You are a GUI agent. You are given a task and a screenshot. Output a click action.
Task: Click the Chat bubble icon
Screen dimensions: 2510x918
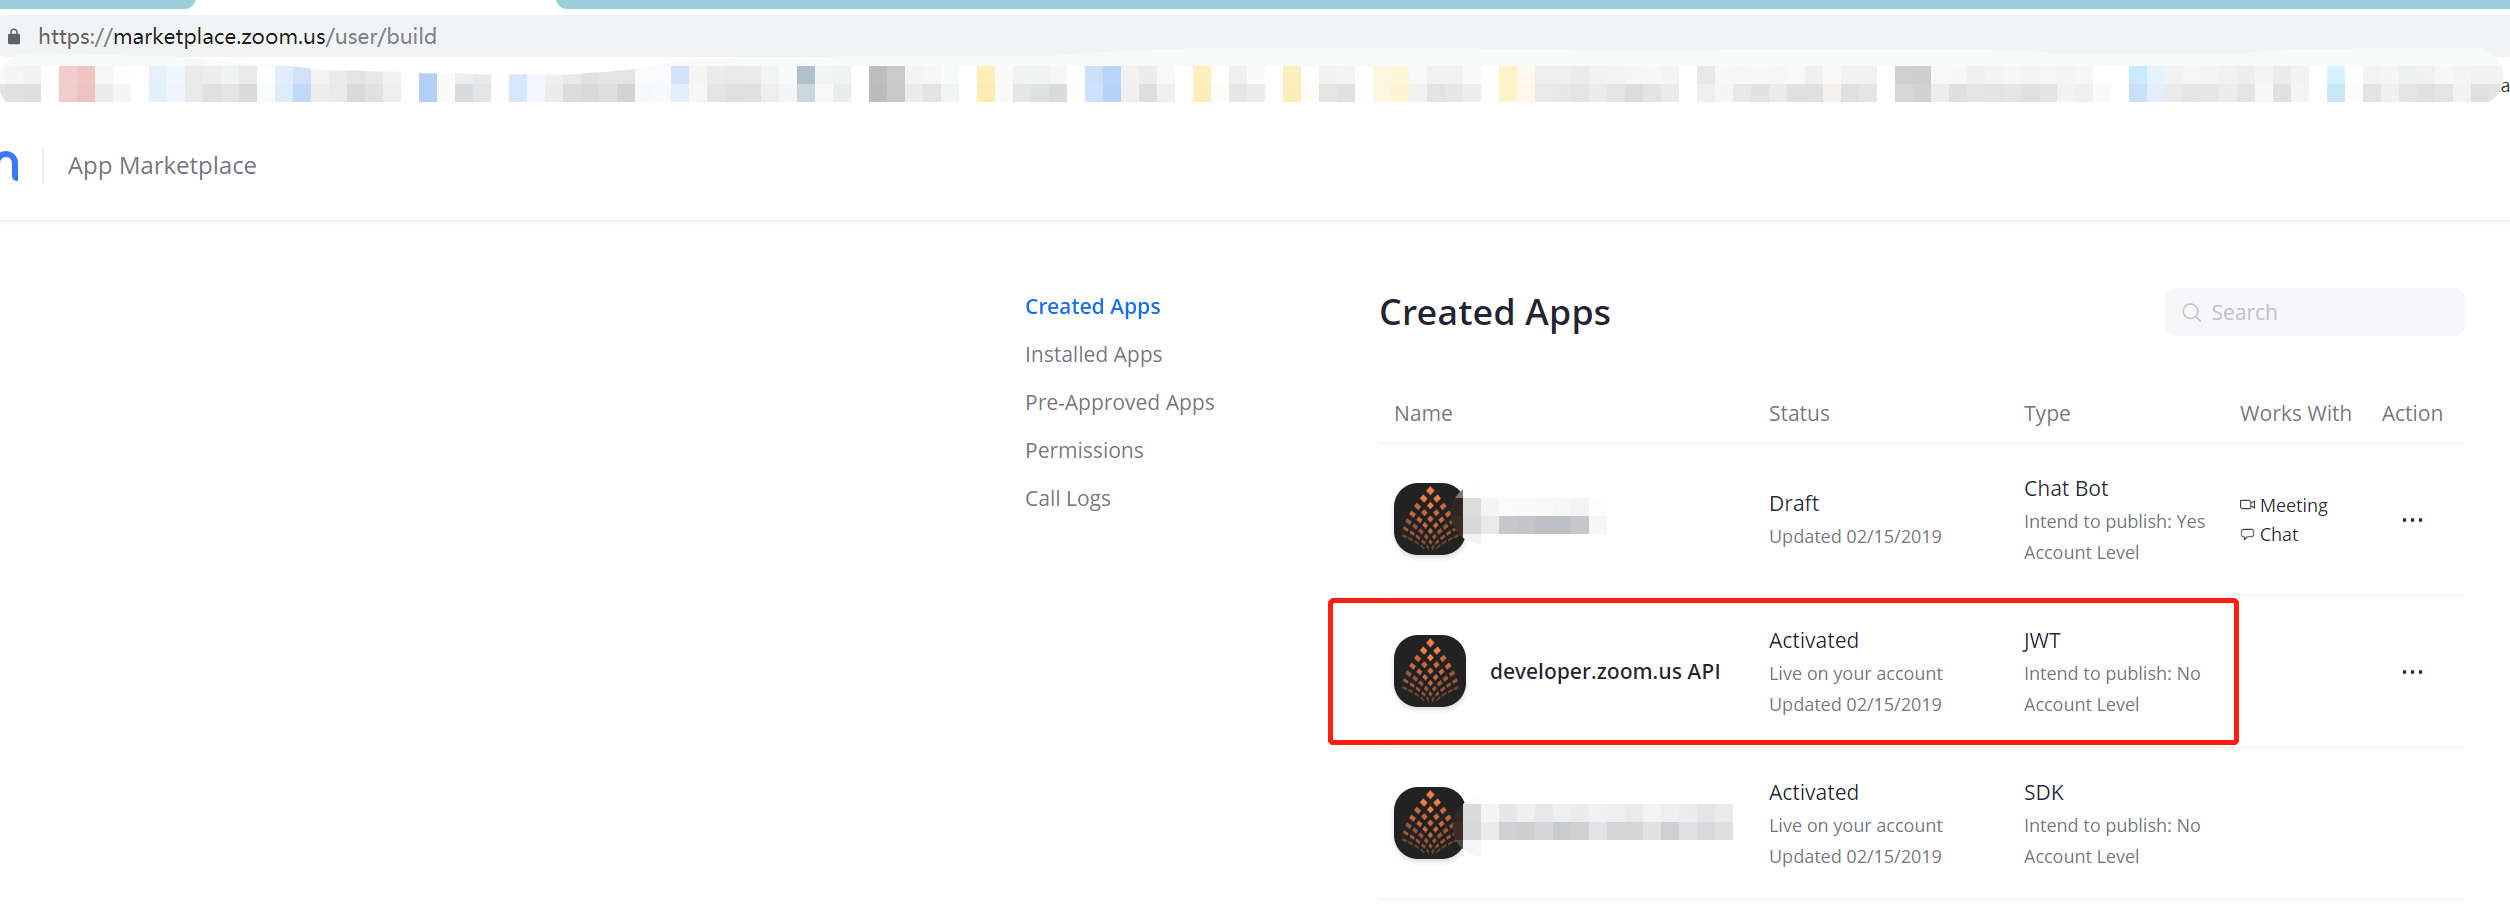[2247, 534]
